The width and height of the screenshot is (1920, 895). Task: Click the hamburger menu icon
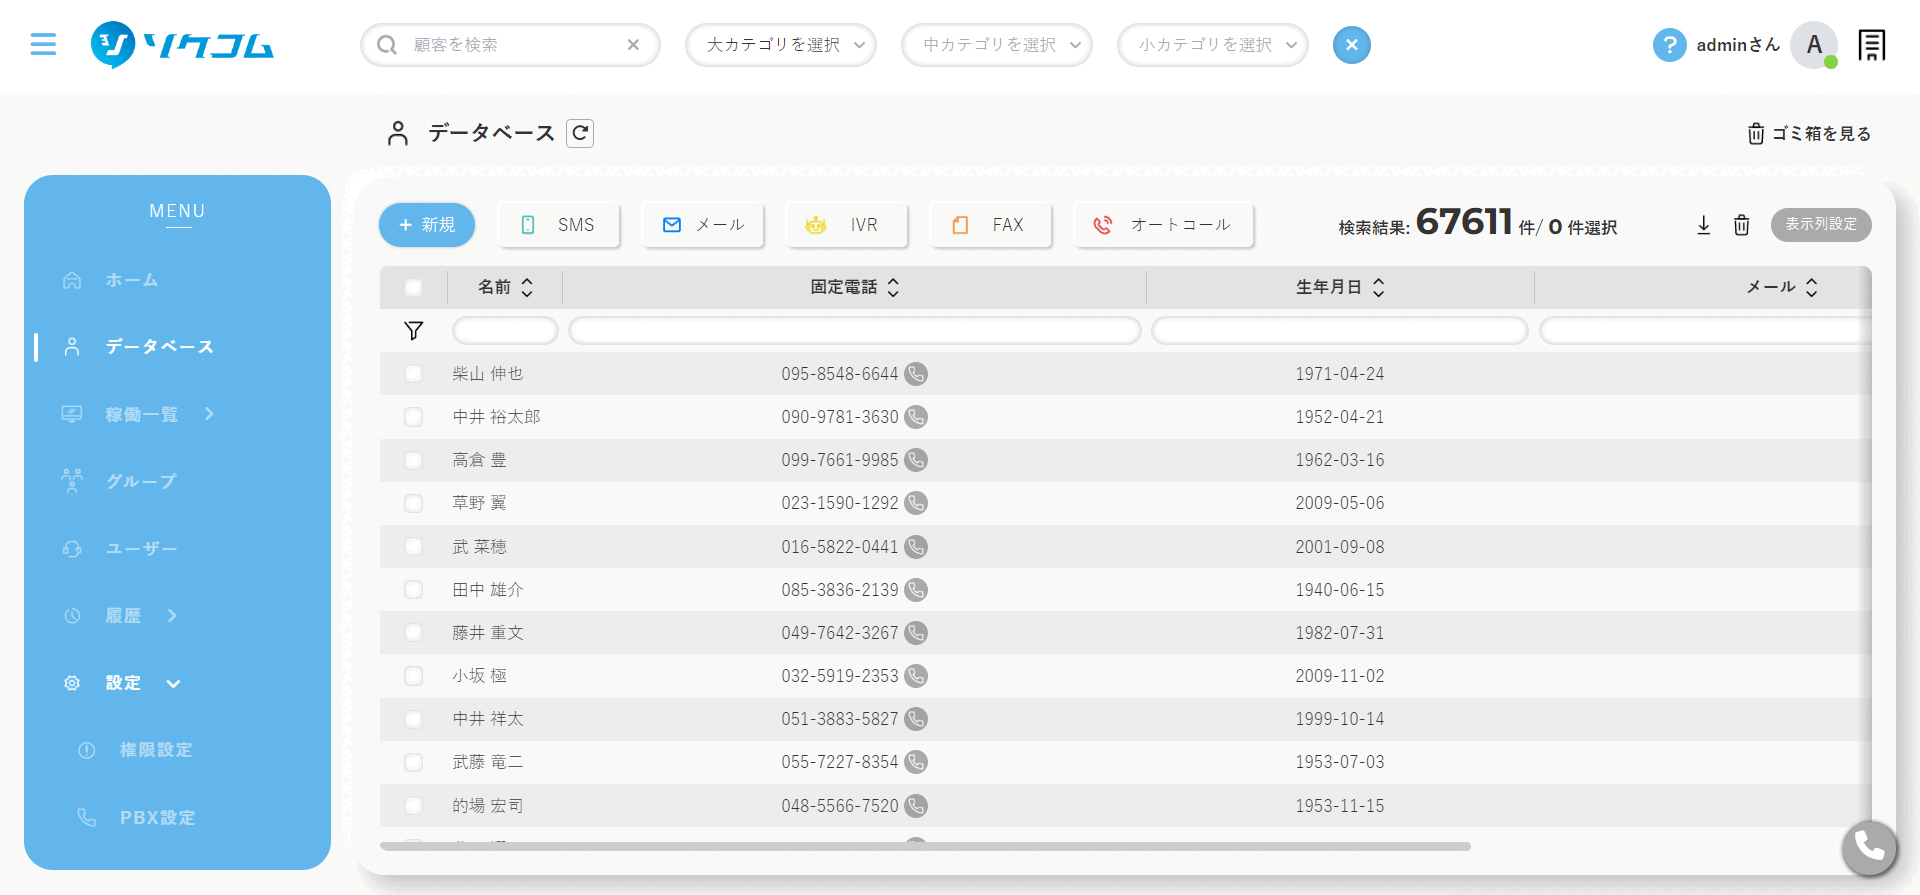(x=43, y=44)
